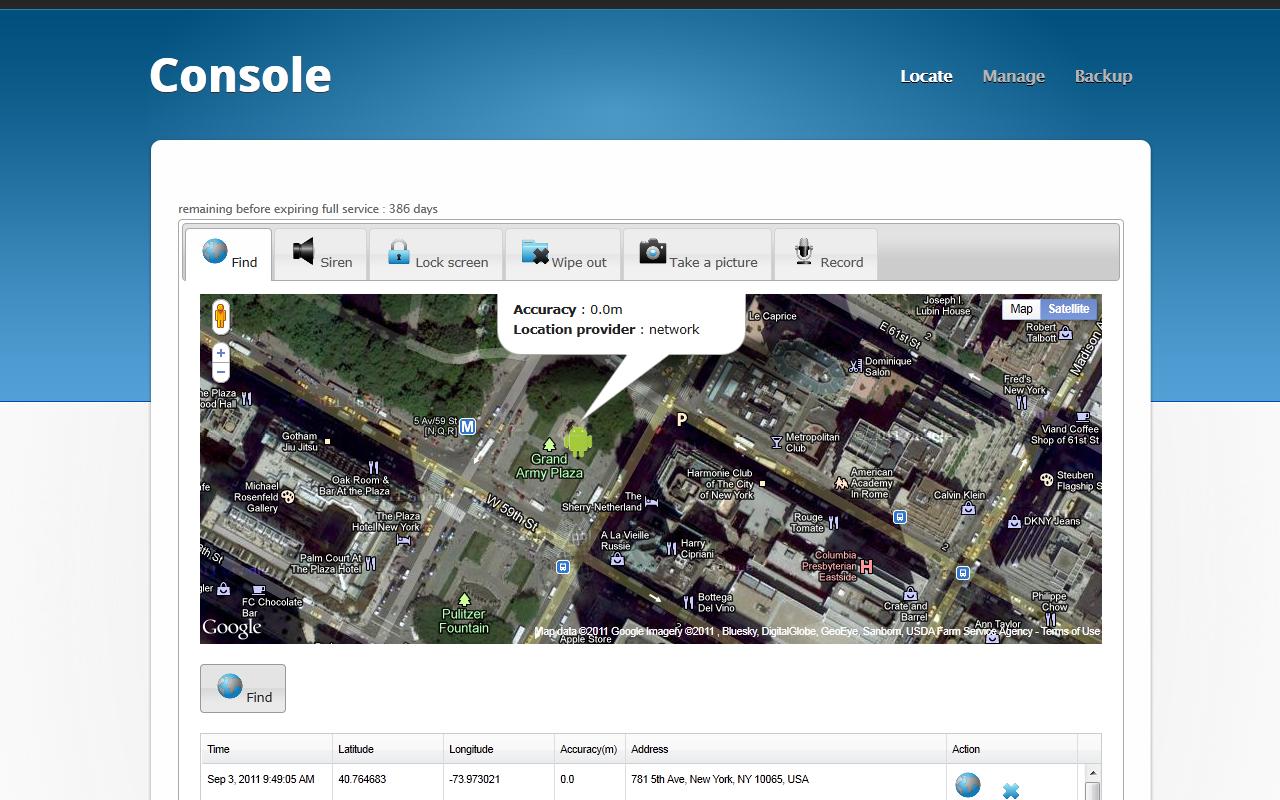Click the Rouge Tomate restaurant icon
The height and width of the screenshot is (800, 1280).
point(833,522)
